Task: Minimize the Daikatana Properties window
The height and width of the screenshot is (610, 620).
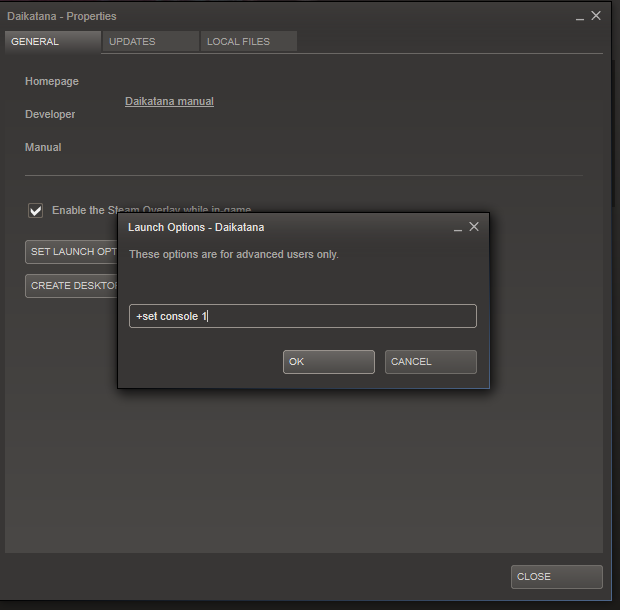Action: point(580,18)
